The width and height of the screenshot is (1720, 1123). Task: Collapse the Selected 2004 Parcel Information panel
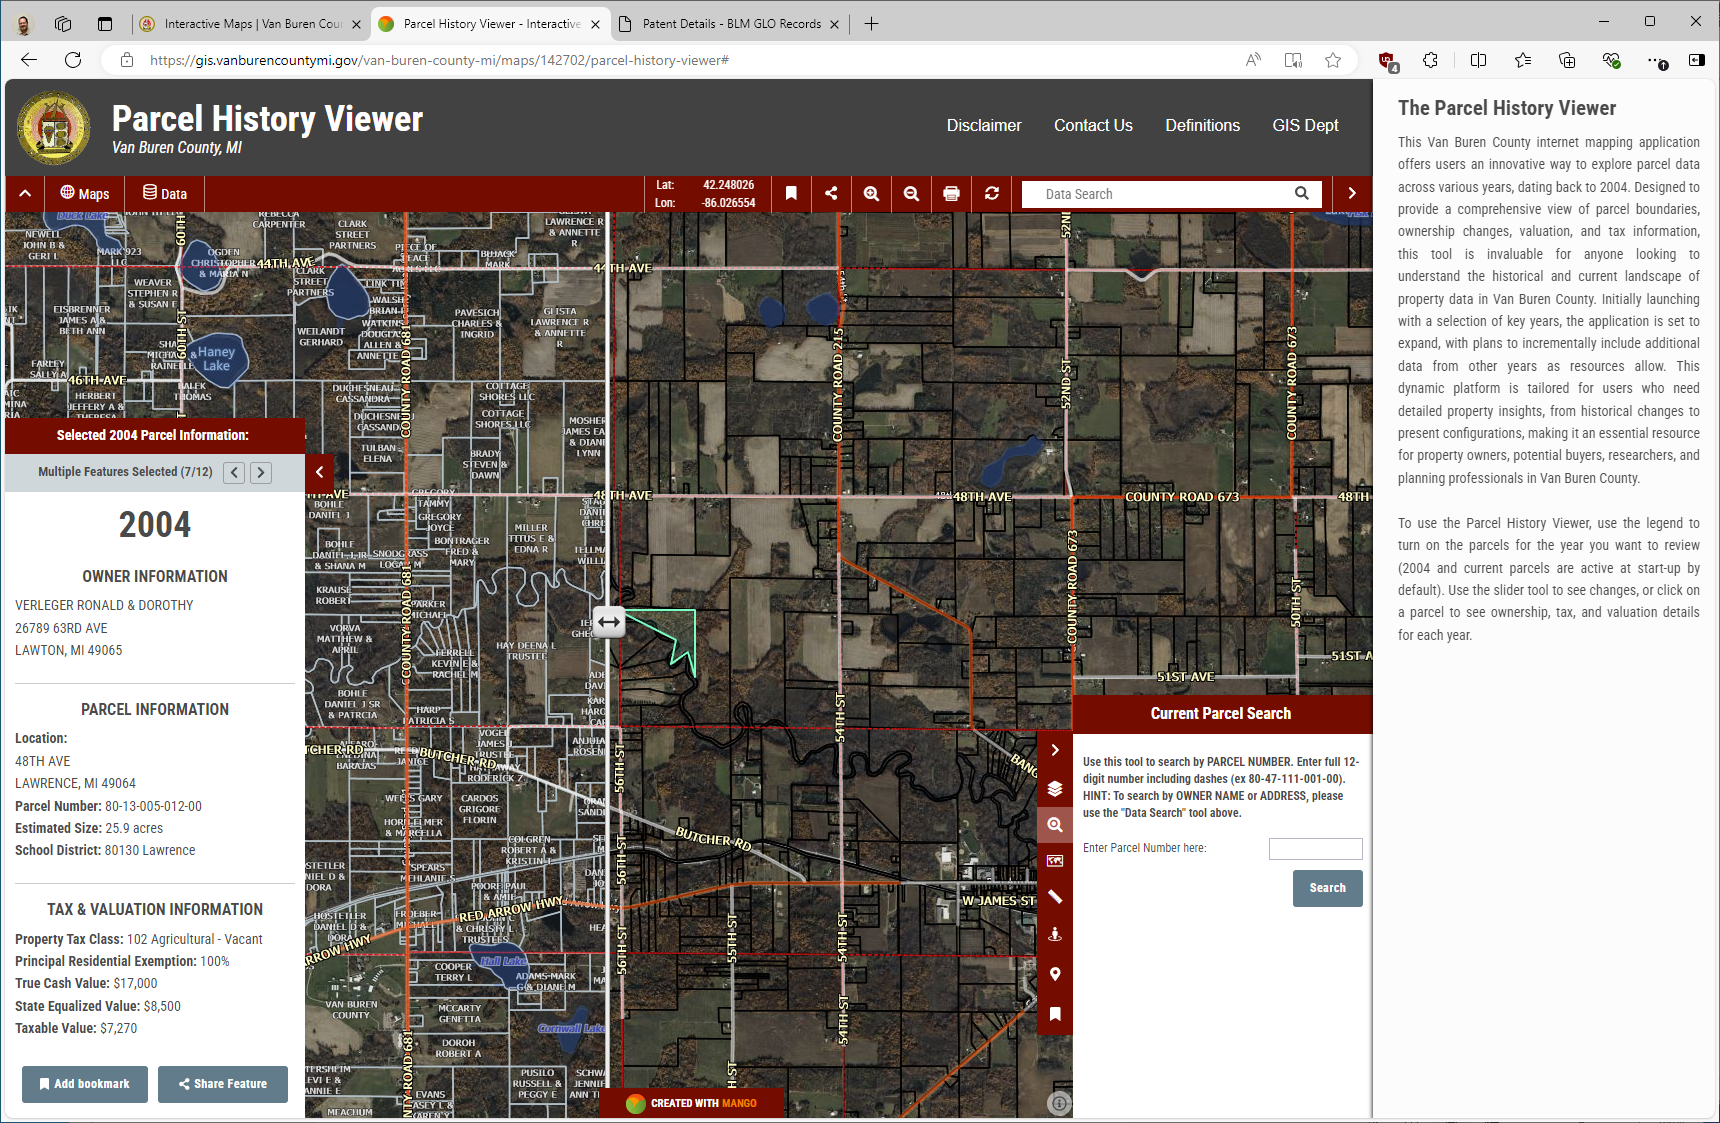pyautogui.click(x=320, y=472)
